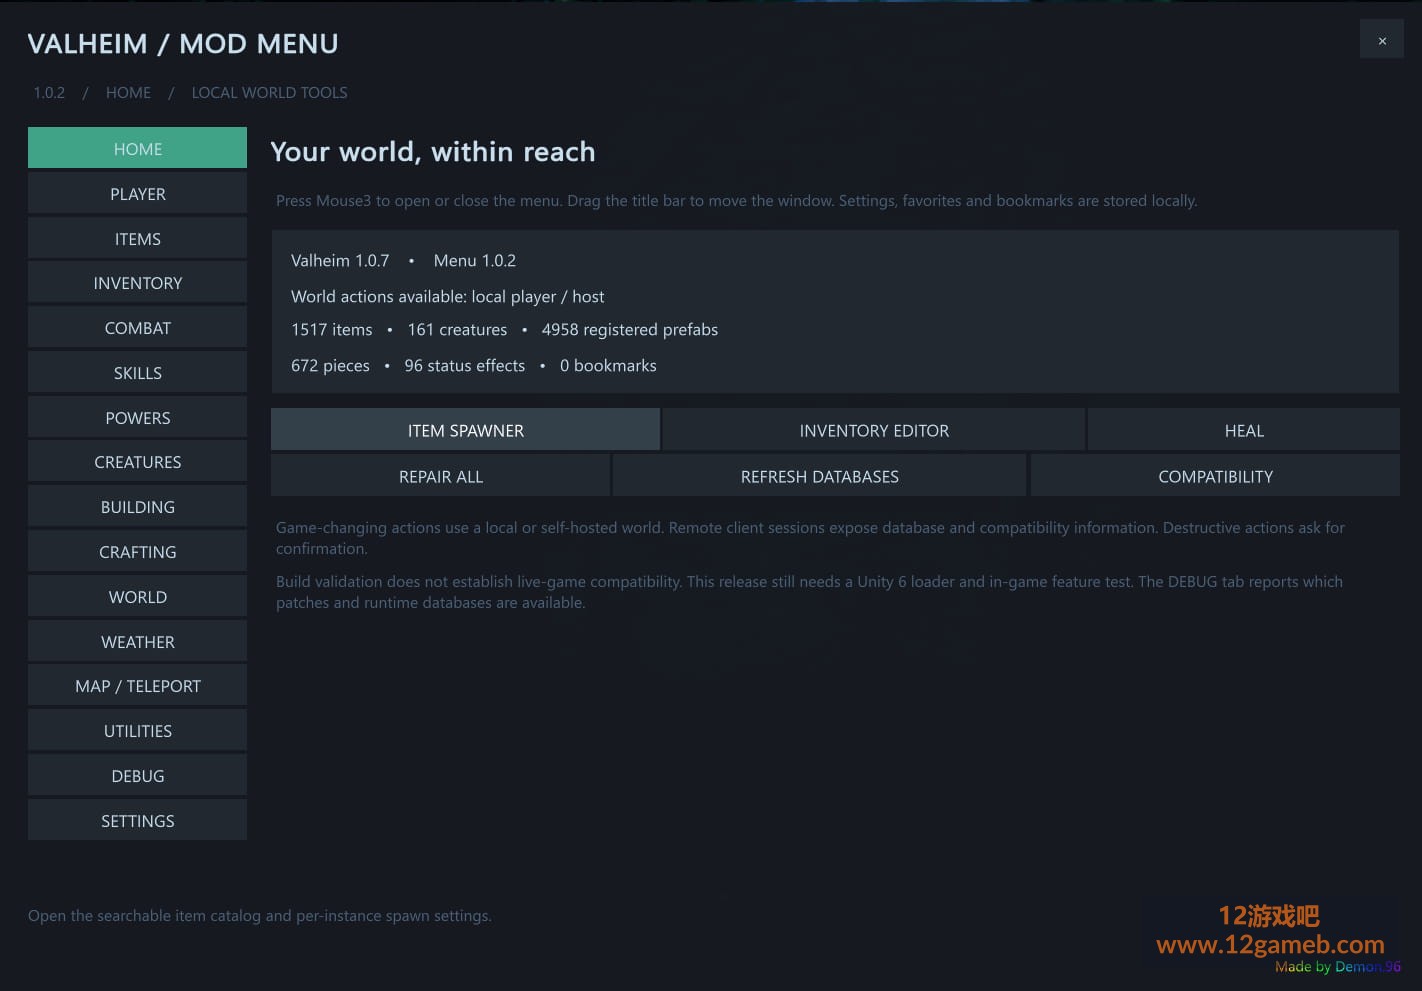Click the "Game-changing actions" notice paragraph

[x=810, y=538]
